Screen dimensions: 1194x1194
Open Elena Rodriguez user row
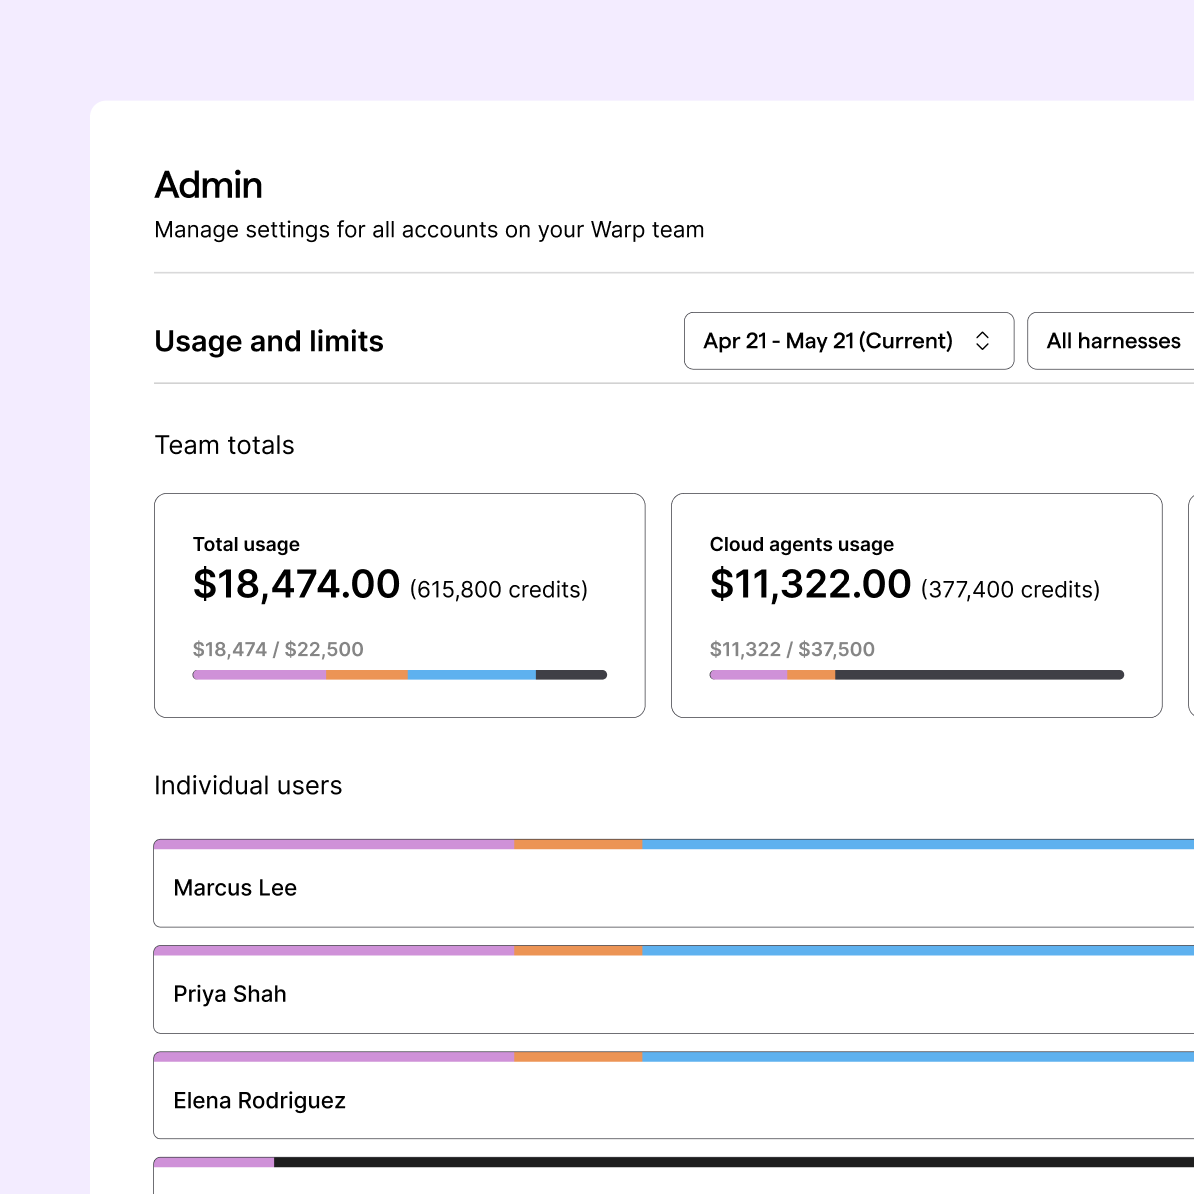pyautogui.click(x=674, y=1096)
